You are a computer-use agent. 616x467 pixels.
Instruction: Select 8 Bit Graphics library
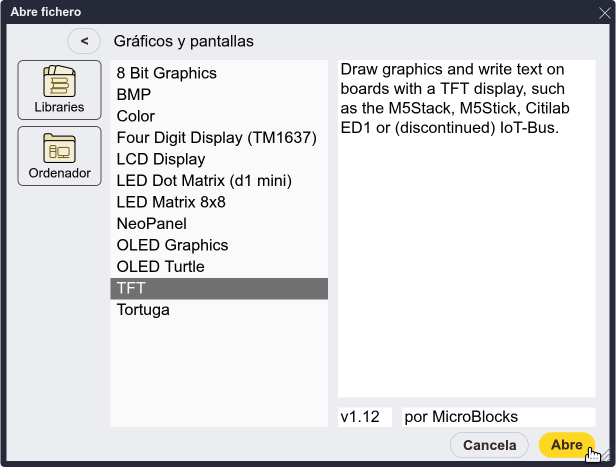(219, 73)
